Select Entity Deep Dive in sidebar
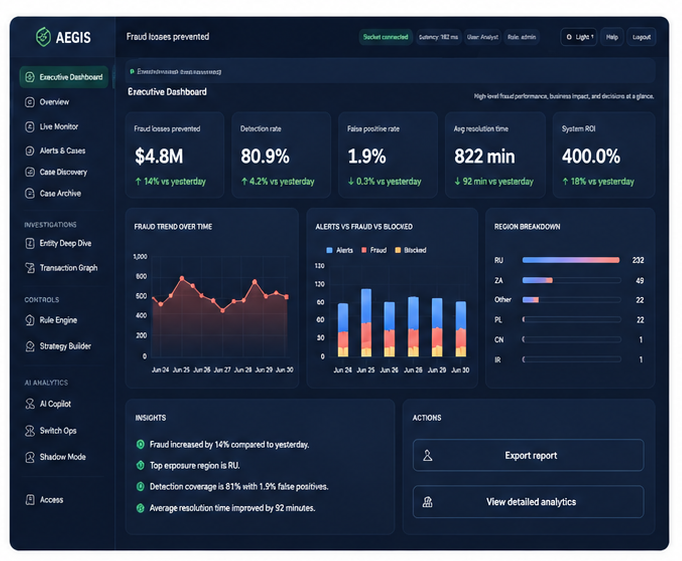The image size is (682, 561). (x=64, y=244)
